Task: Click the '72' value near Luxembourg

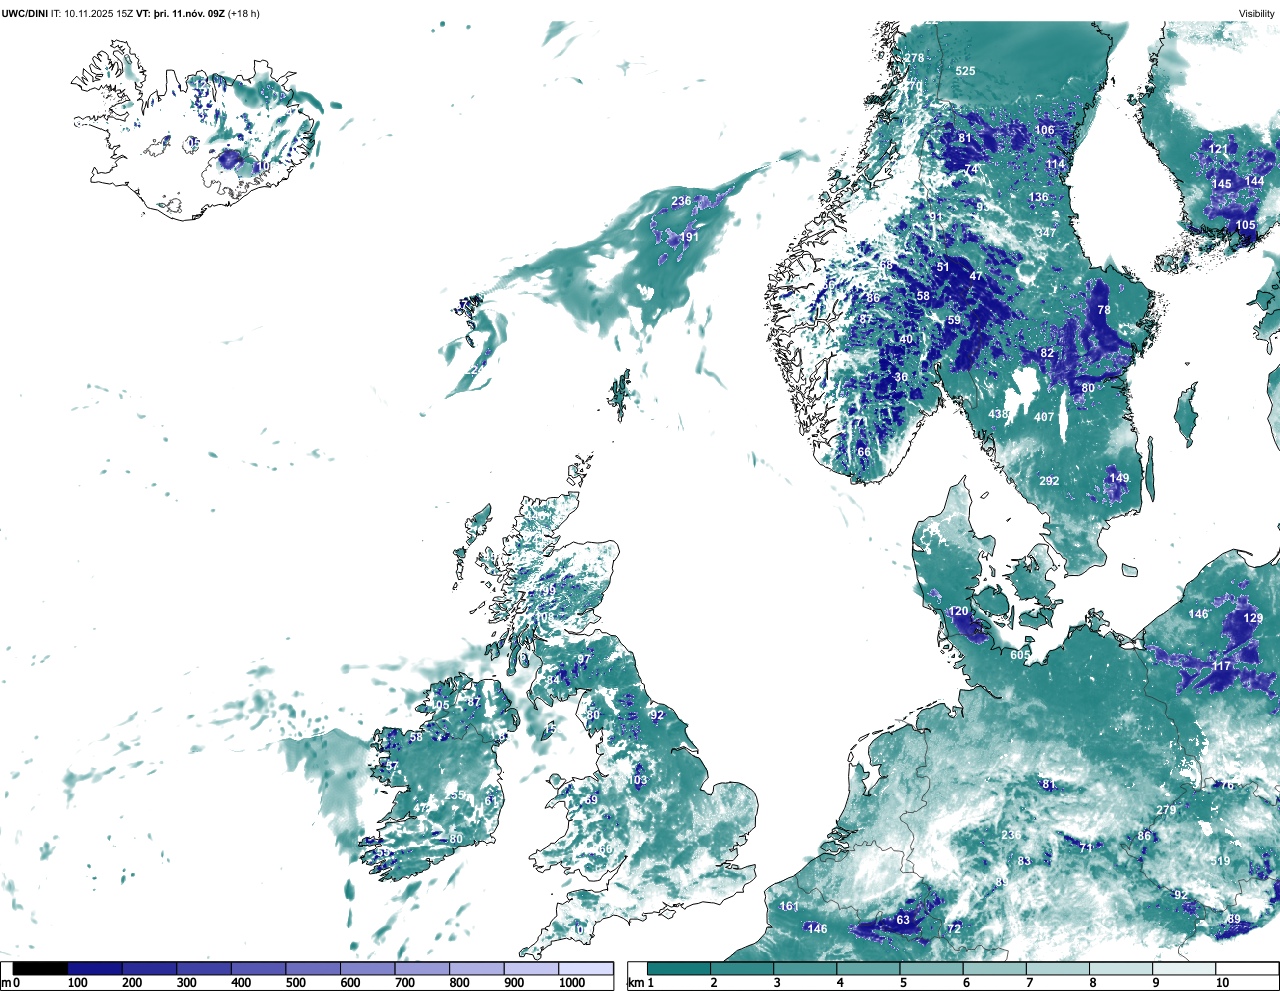Action: pyautogui.click(x=954, y=929)
